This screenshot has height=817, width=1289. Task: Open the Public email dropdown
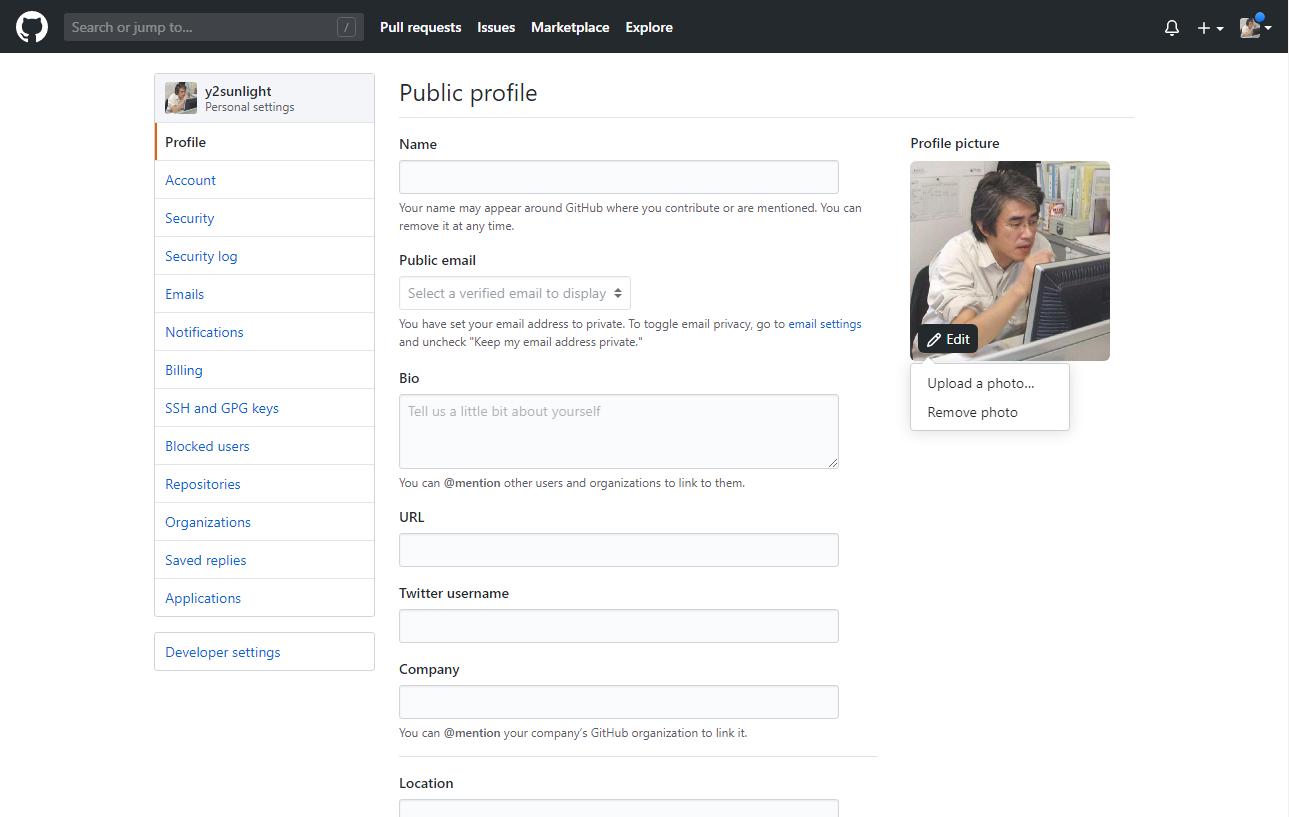[515, 293]
